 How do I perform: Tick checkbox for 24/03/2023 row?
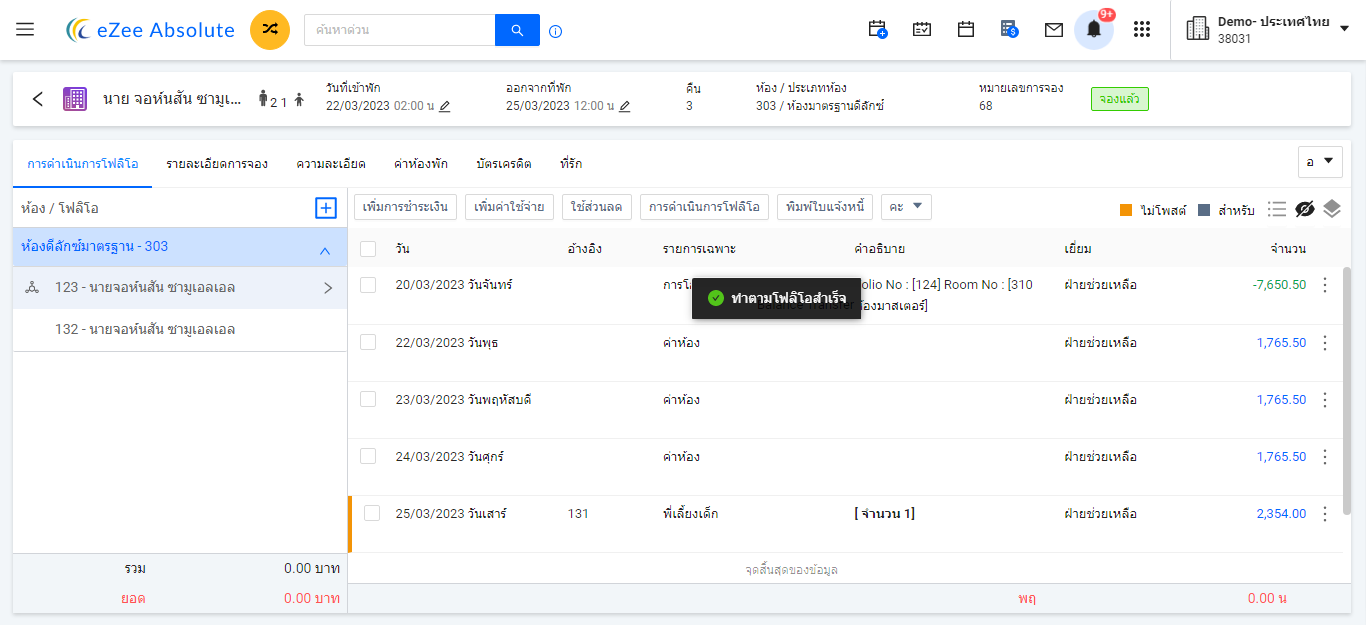(x=368, y=456)
